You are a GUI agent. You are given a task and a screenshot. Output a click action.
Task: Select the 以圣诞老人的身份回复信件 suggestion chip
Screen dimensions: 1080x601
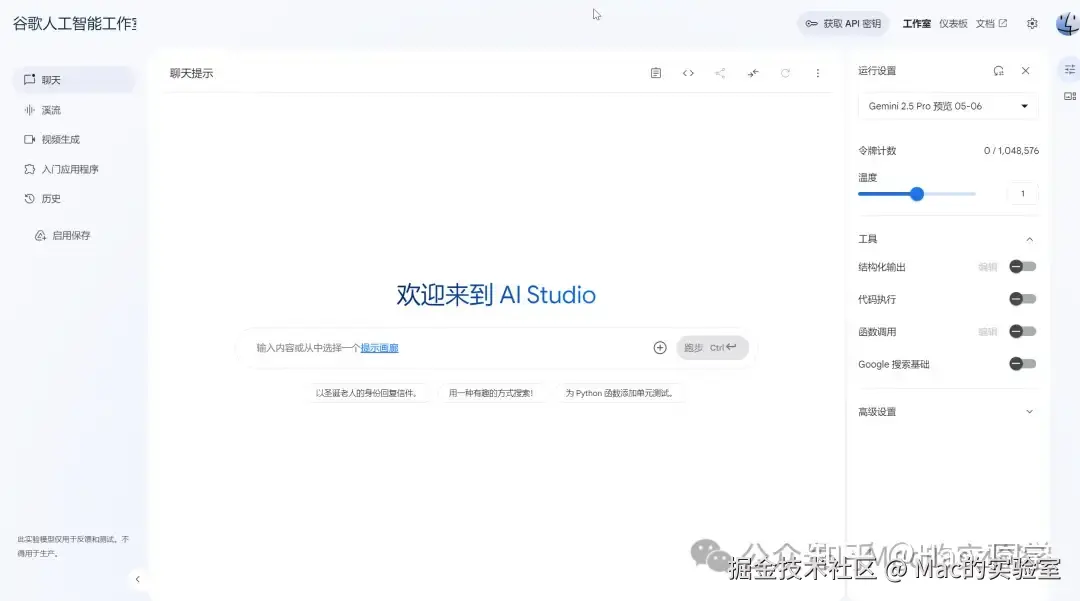tap(366, 393)
